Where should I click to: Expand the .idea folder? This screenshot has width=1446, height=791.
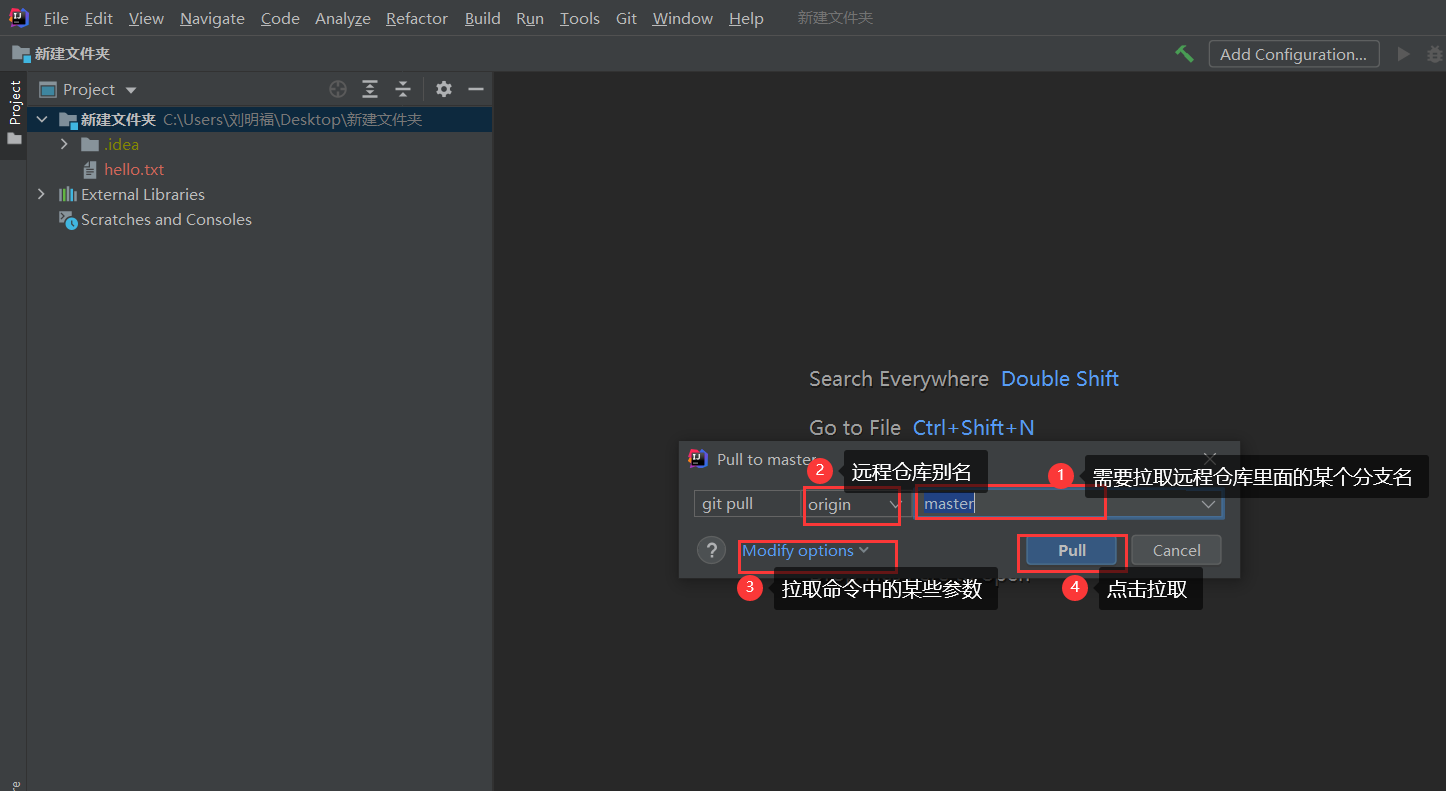pyautogui.click(x=64, y=145)
